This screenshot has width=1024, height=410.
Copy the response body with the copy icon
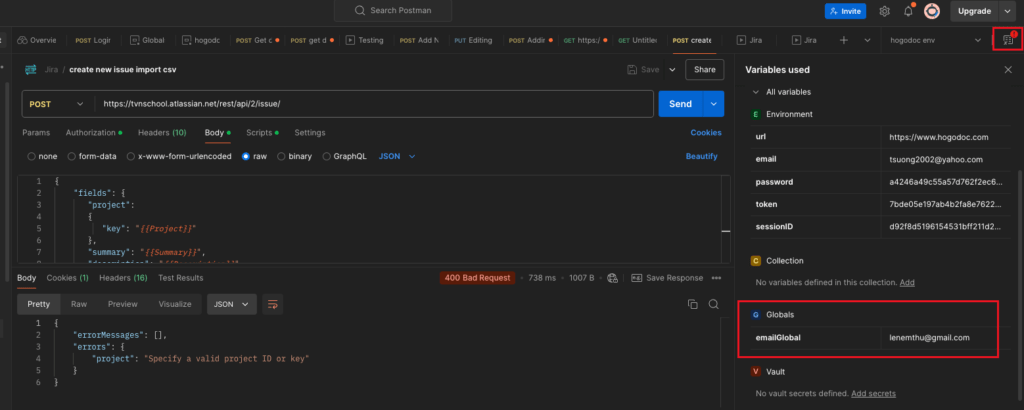click(693, 304)
